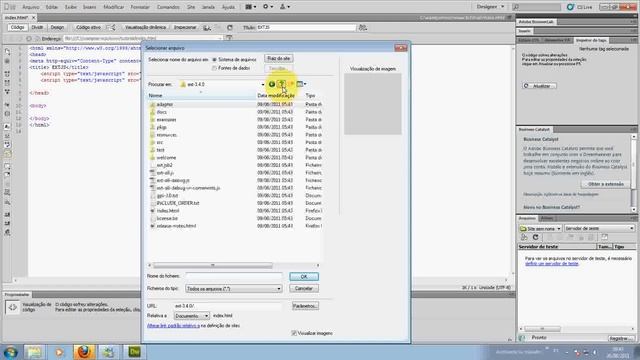This screenshot has height=360, width=640.
Task: Click expand icon in Arquivos panel toolbar
Action: click(x=604, y=237)
